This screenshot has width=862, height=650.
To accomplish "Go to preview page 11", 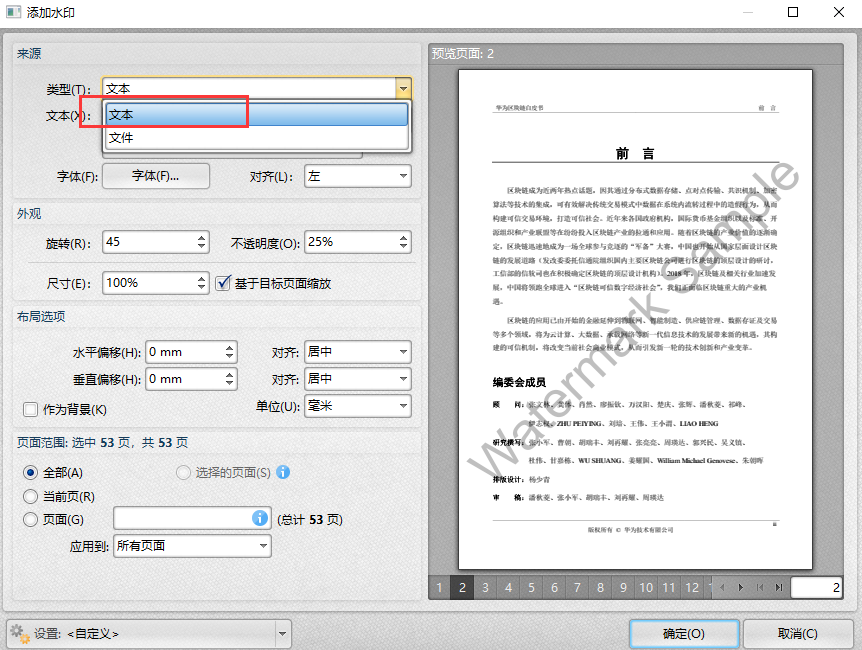I will click(669, 587).
